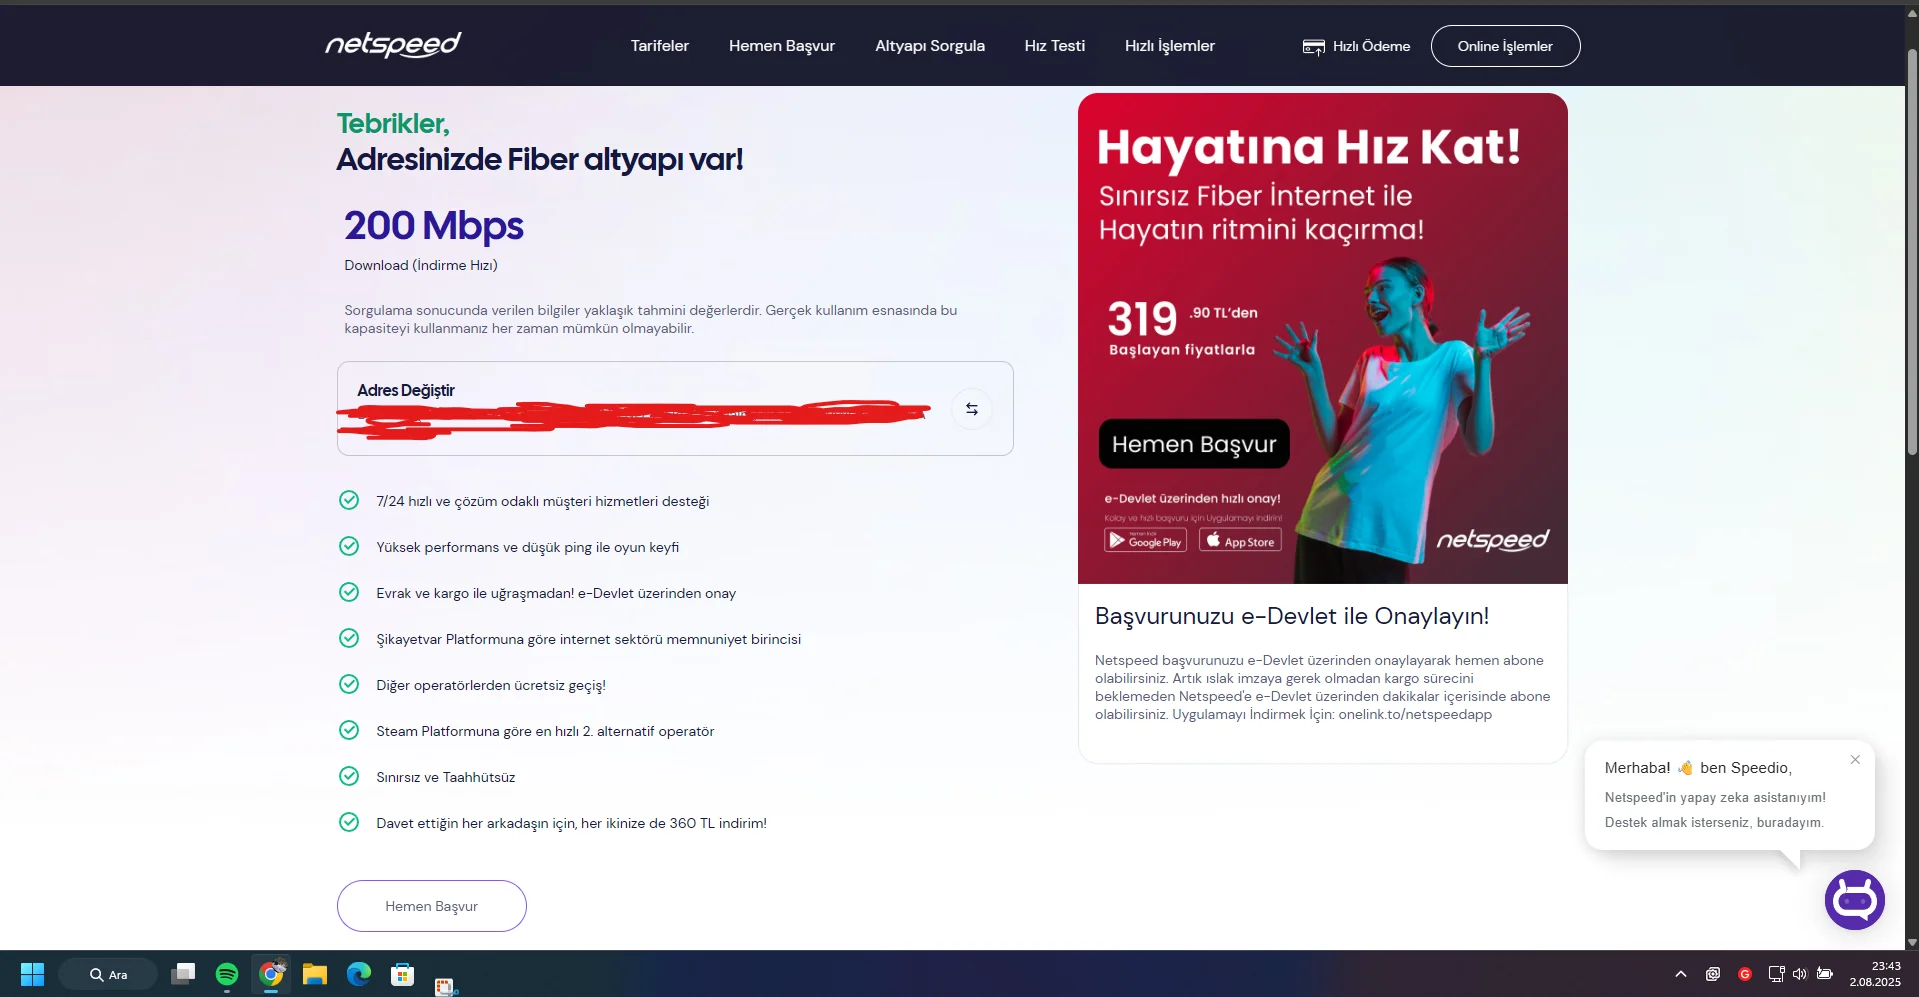Click the checkmark icon next to Diğer operatörlerden
This screenshot has width=1919, height=997.
[x=349, y=684]
